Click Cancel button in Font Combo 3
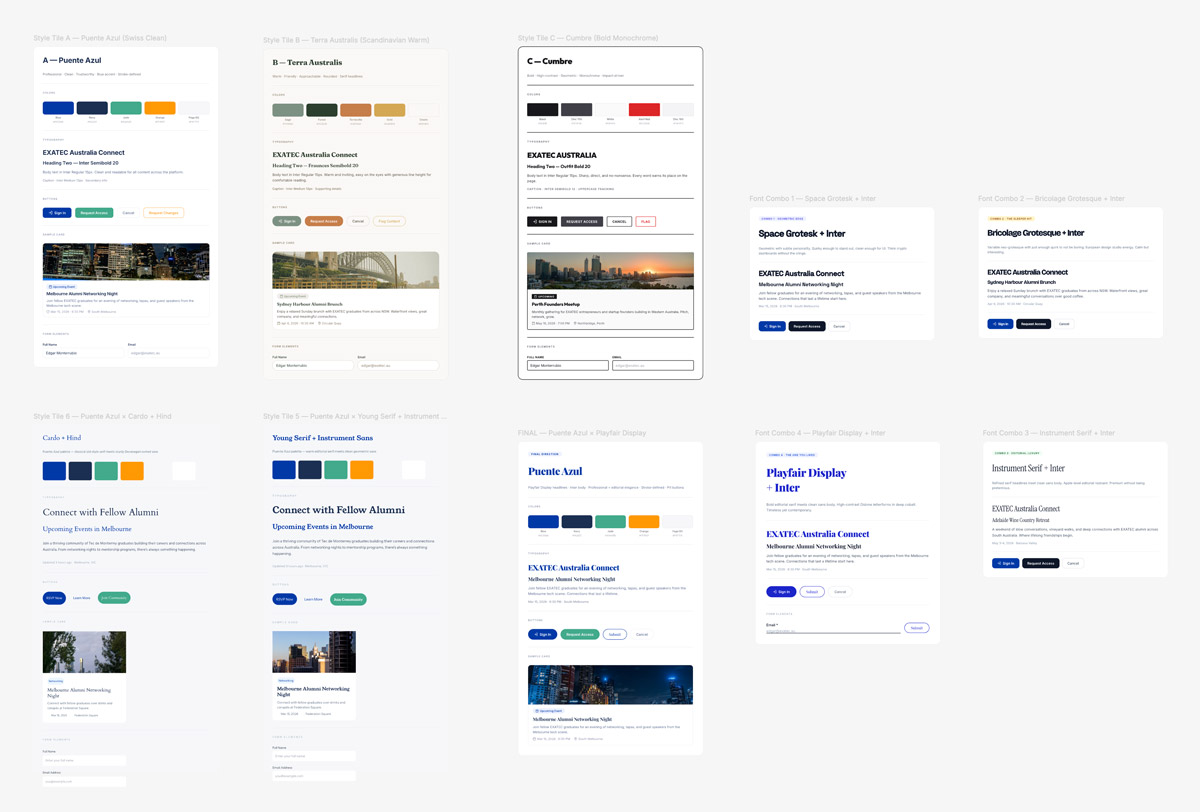1200x812 pixels. [x=1073, y=563]
